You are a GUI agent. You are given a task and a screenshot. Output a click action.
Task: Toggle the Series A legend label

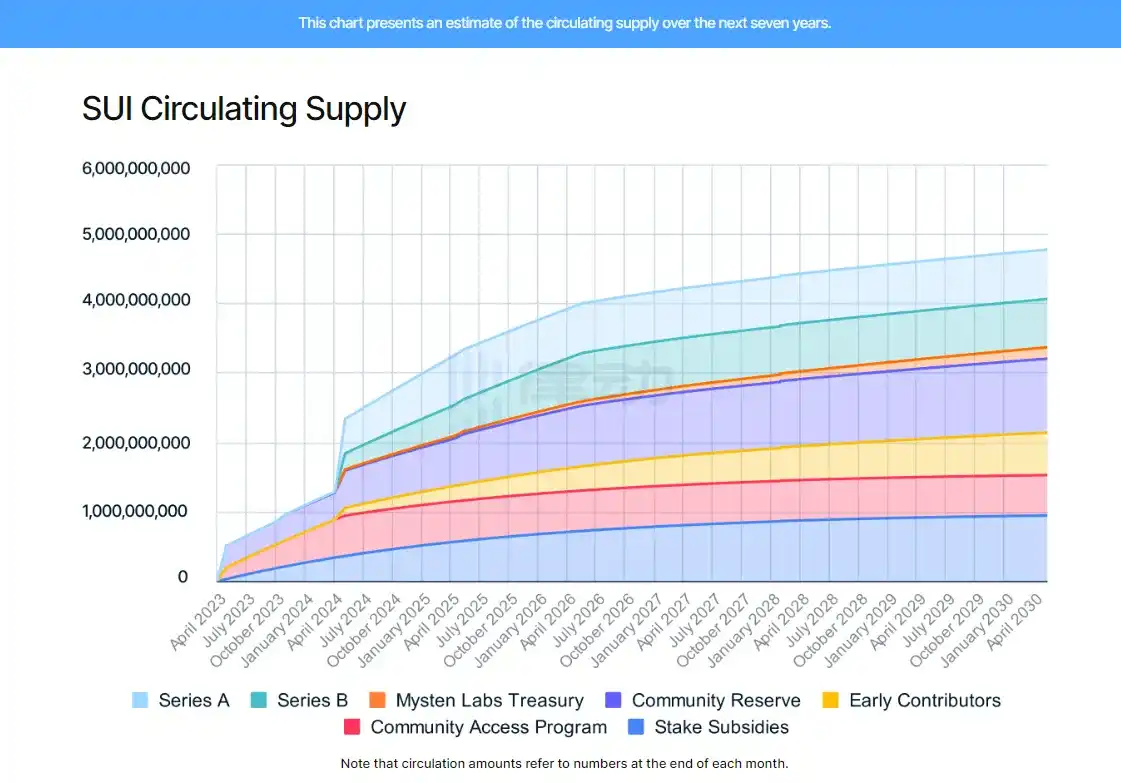(194, 701)
